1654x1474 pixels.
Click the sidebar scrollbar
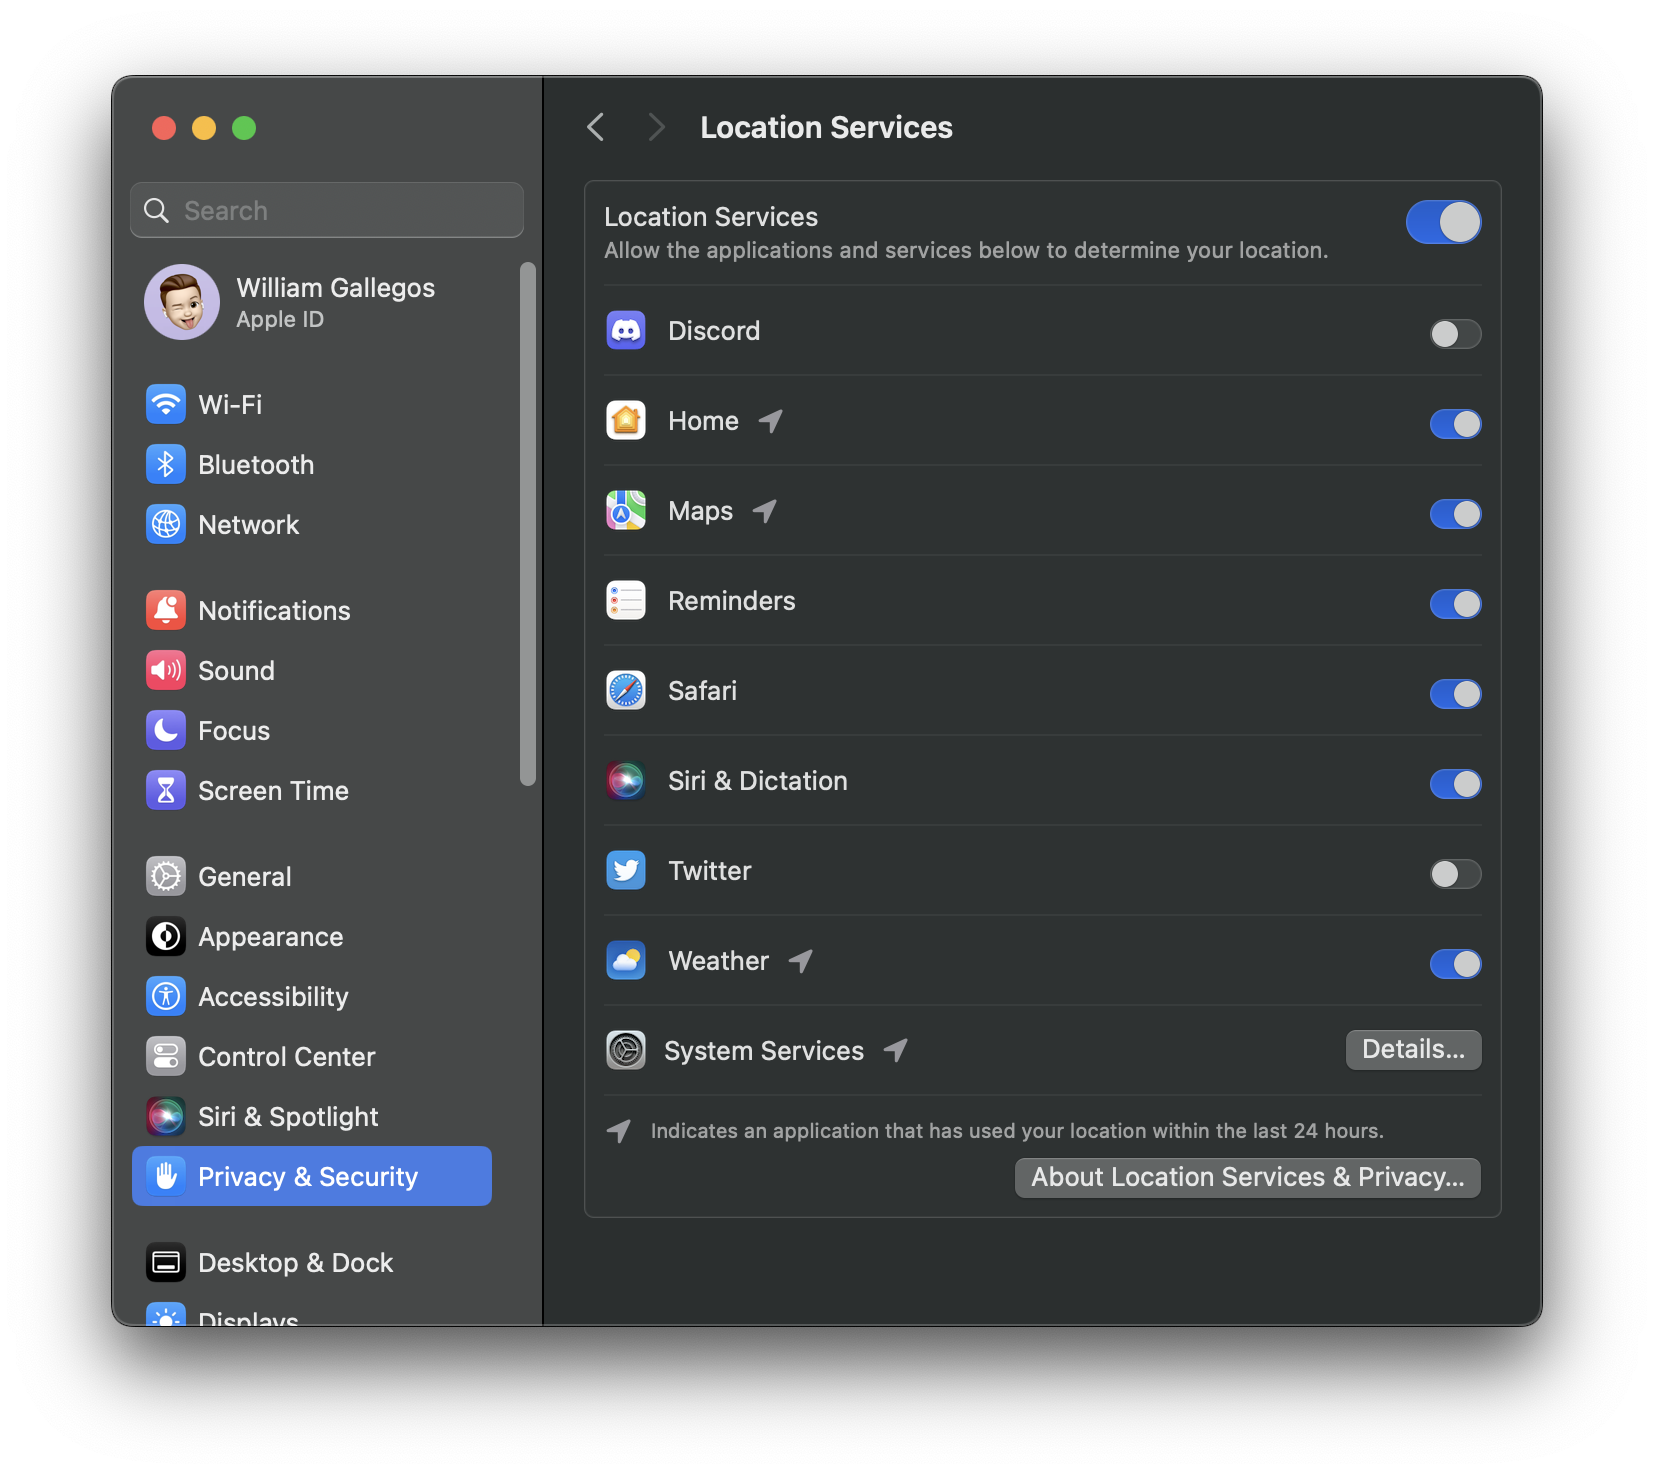point(528,524)
